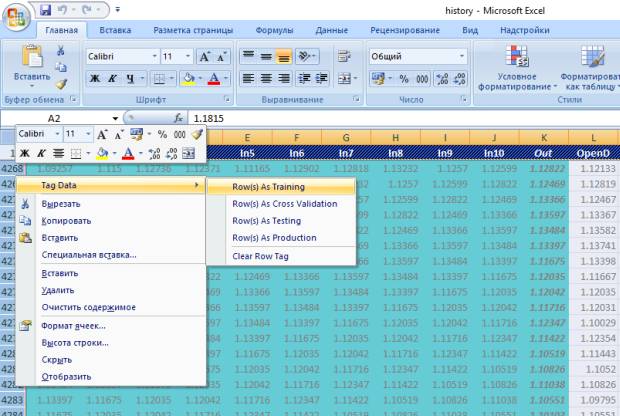Click the percent style icon in ribbon

(405, 78)
